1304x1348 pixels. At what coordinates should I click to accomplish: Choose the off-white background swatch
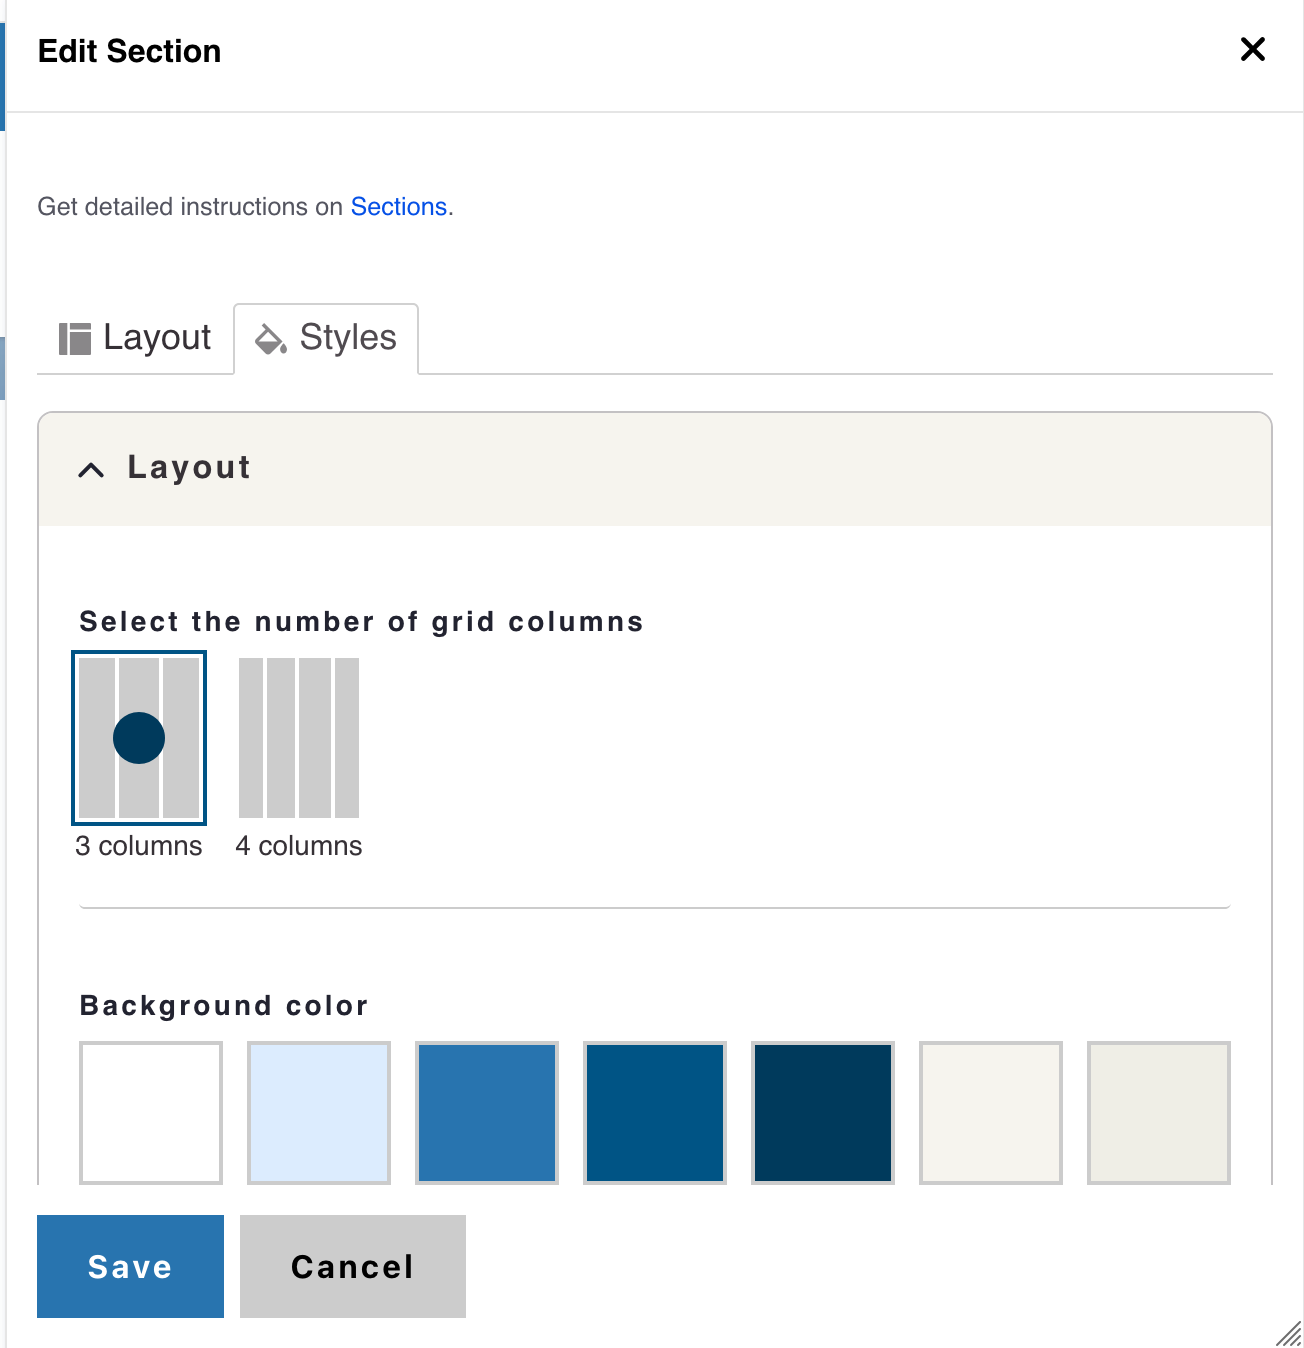(x=991, y=1112)
